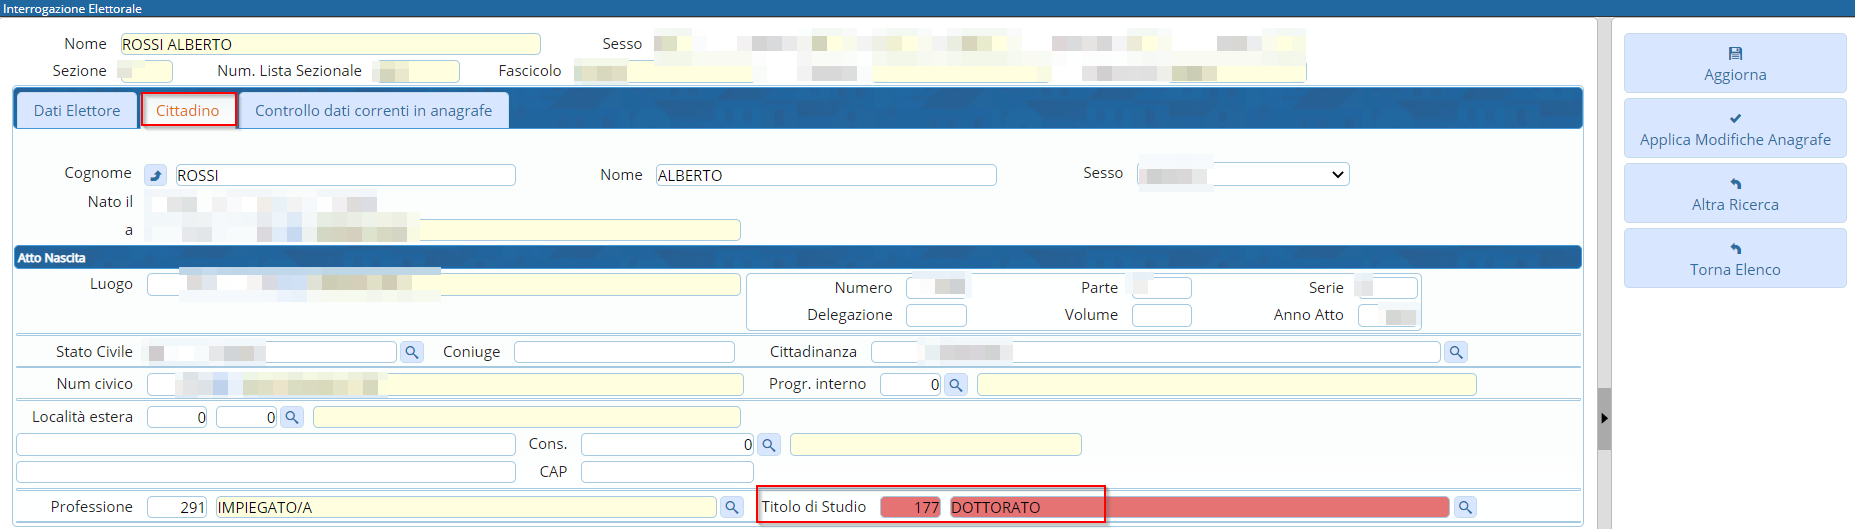Open Cittadinanza search magnifier icon
The width and height of the screenshot is (1855, 529).
click(x=1456, y=352)
